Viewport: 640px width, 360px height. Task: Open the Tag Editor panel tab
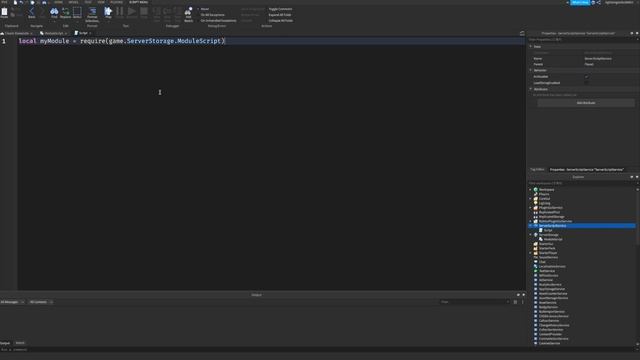[537, 169]
